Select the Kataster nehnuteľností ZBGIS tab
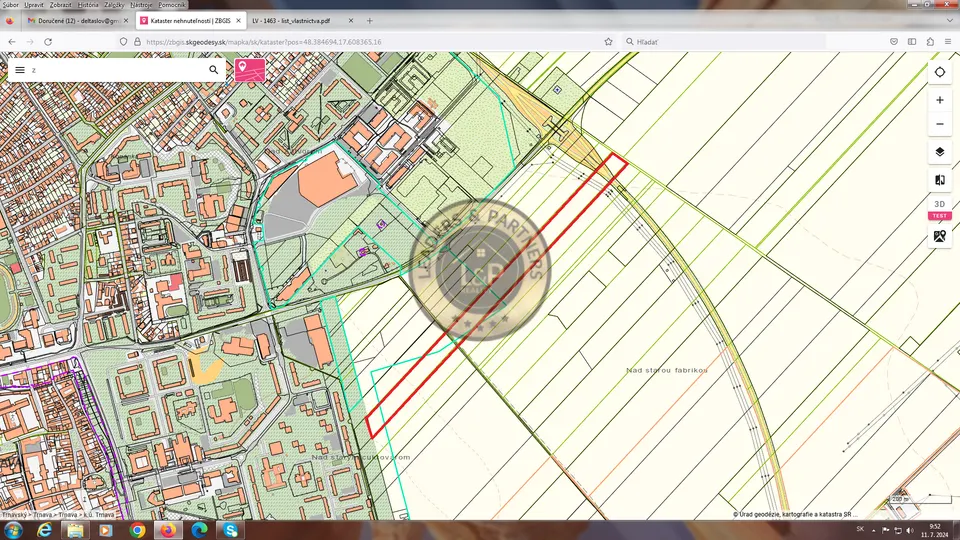The height and width of the screenshot is (540, 960). (x=190, y=20)
